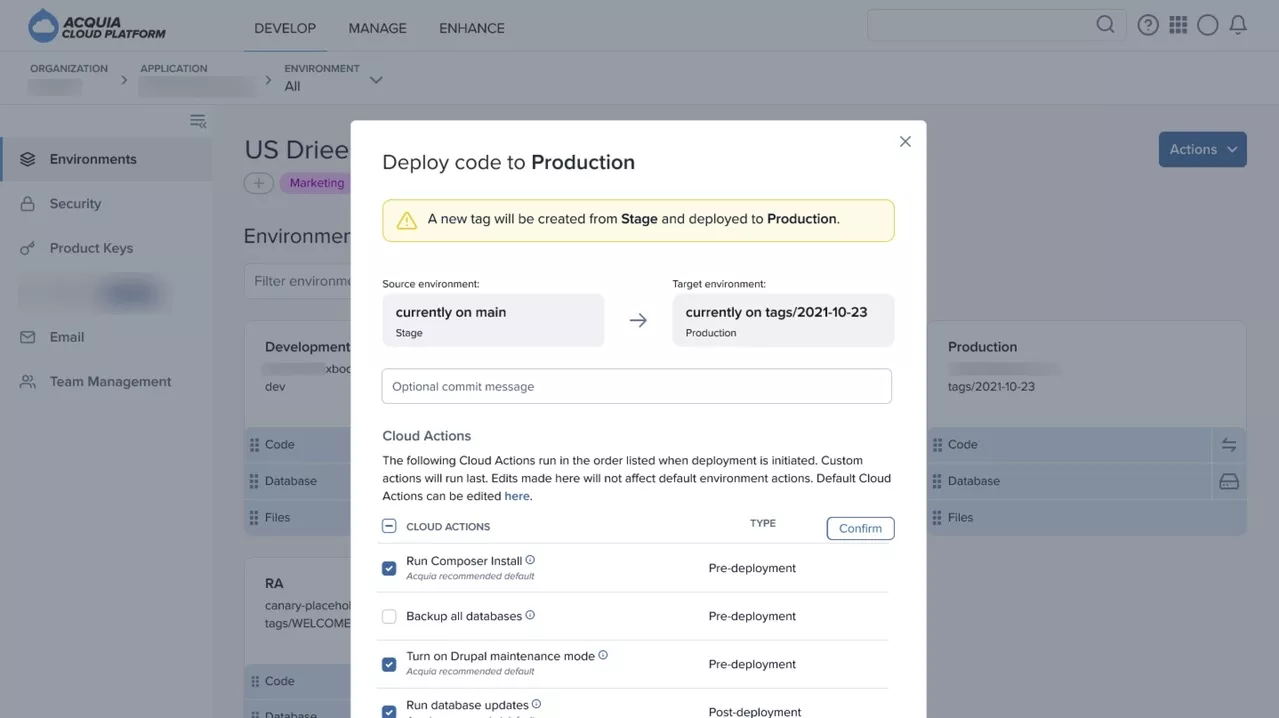1279x718 pixels.
Task: Collapse the sidebar menu icon
Action: [198, 121]
